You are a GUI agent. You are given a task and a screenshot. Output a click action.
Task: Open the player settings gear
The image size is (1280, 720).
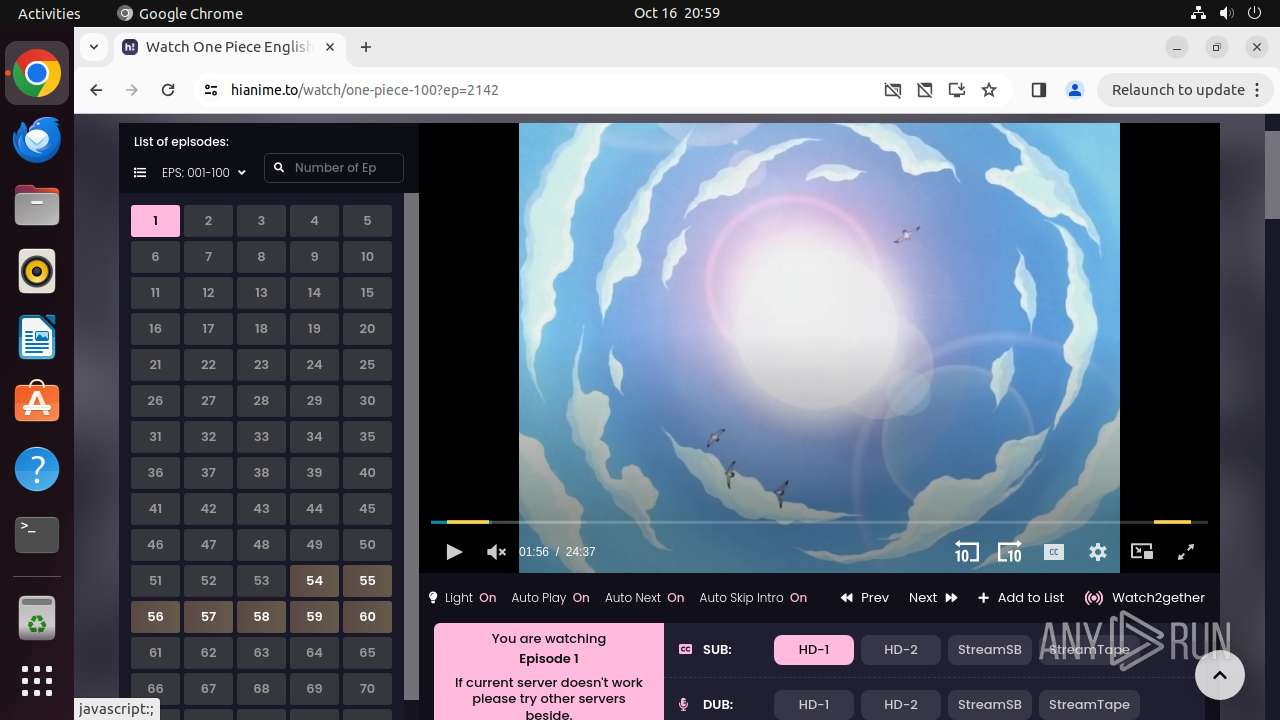(1098, 552)
